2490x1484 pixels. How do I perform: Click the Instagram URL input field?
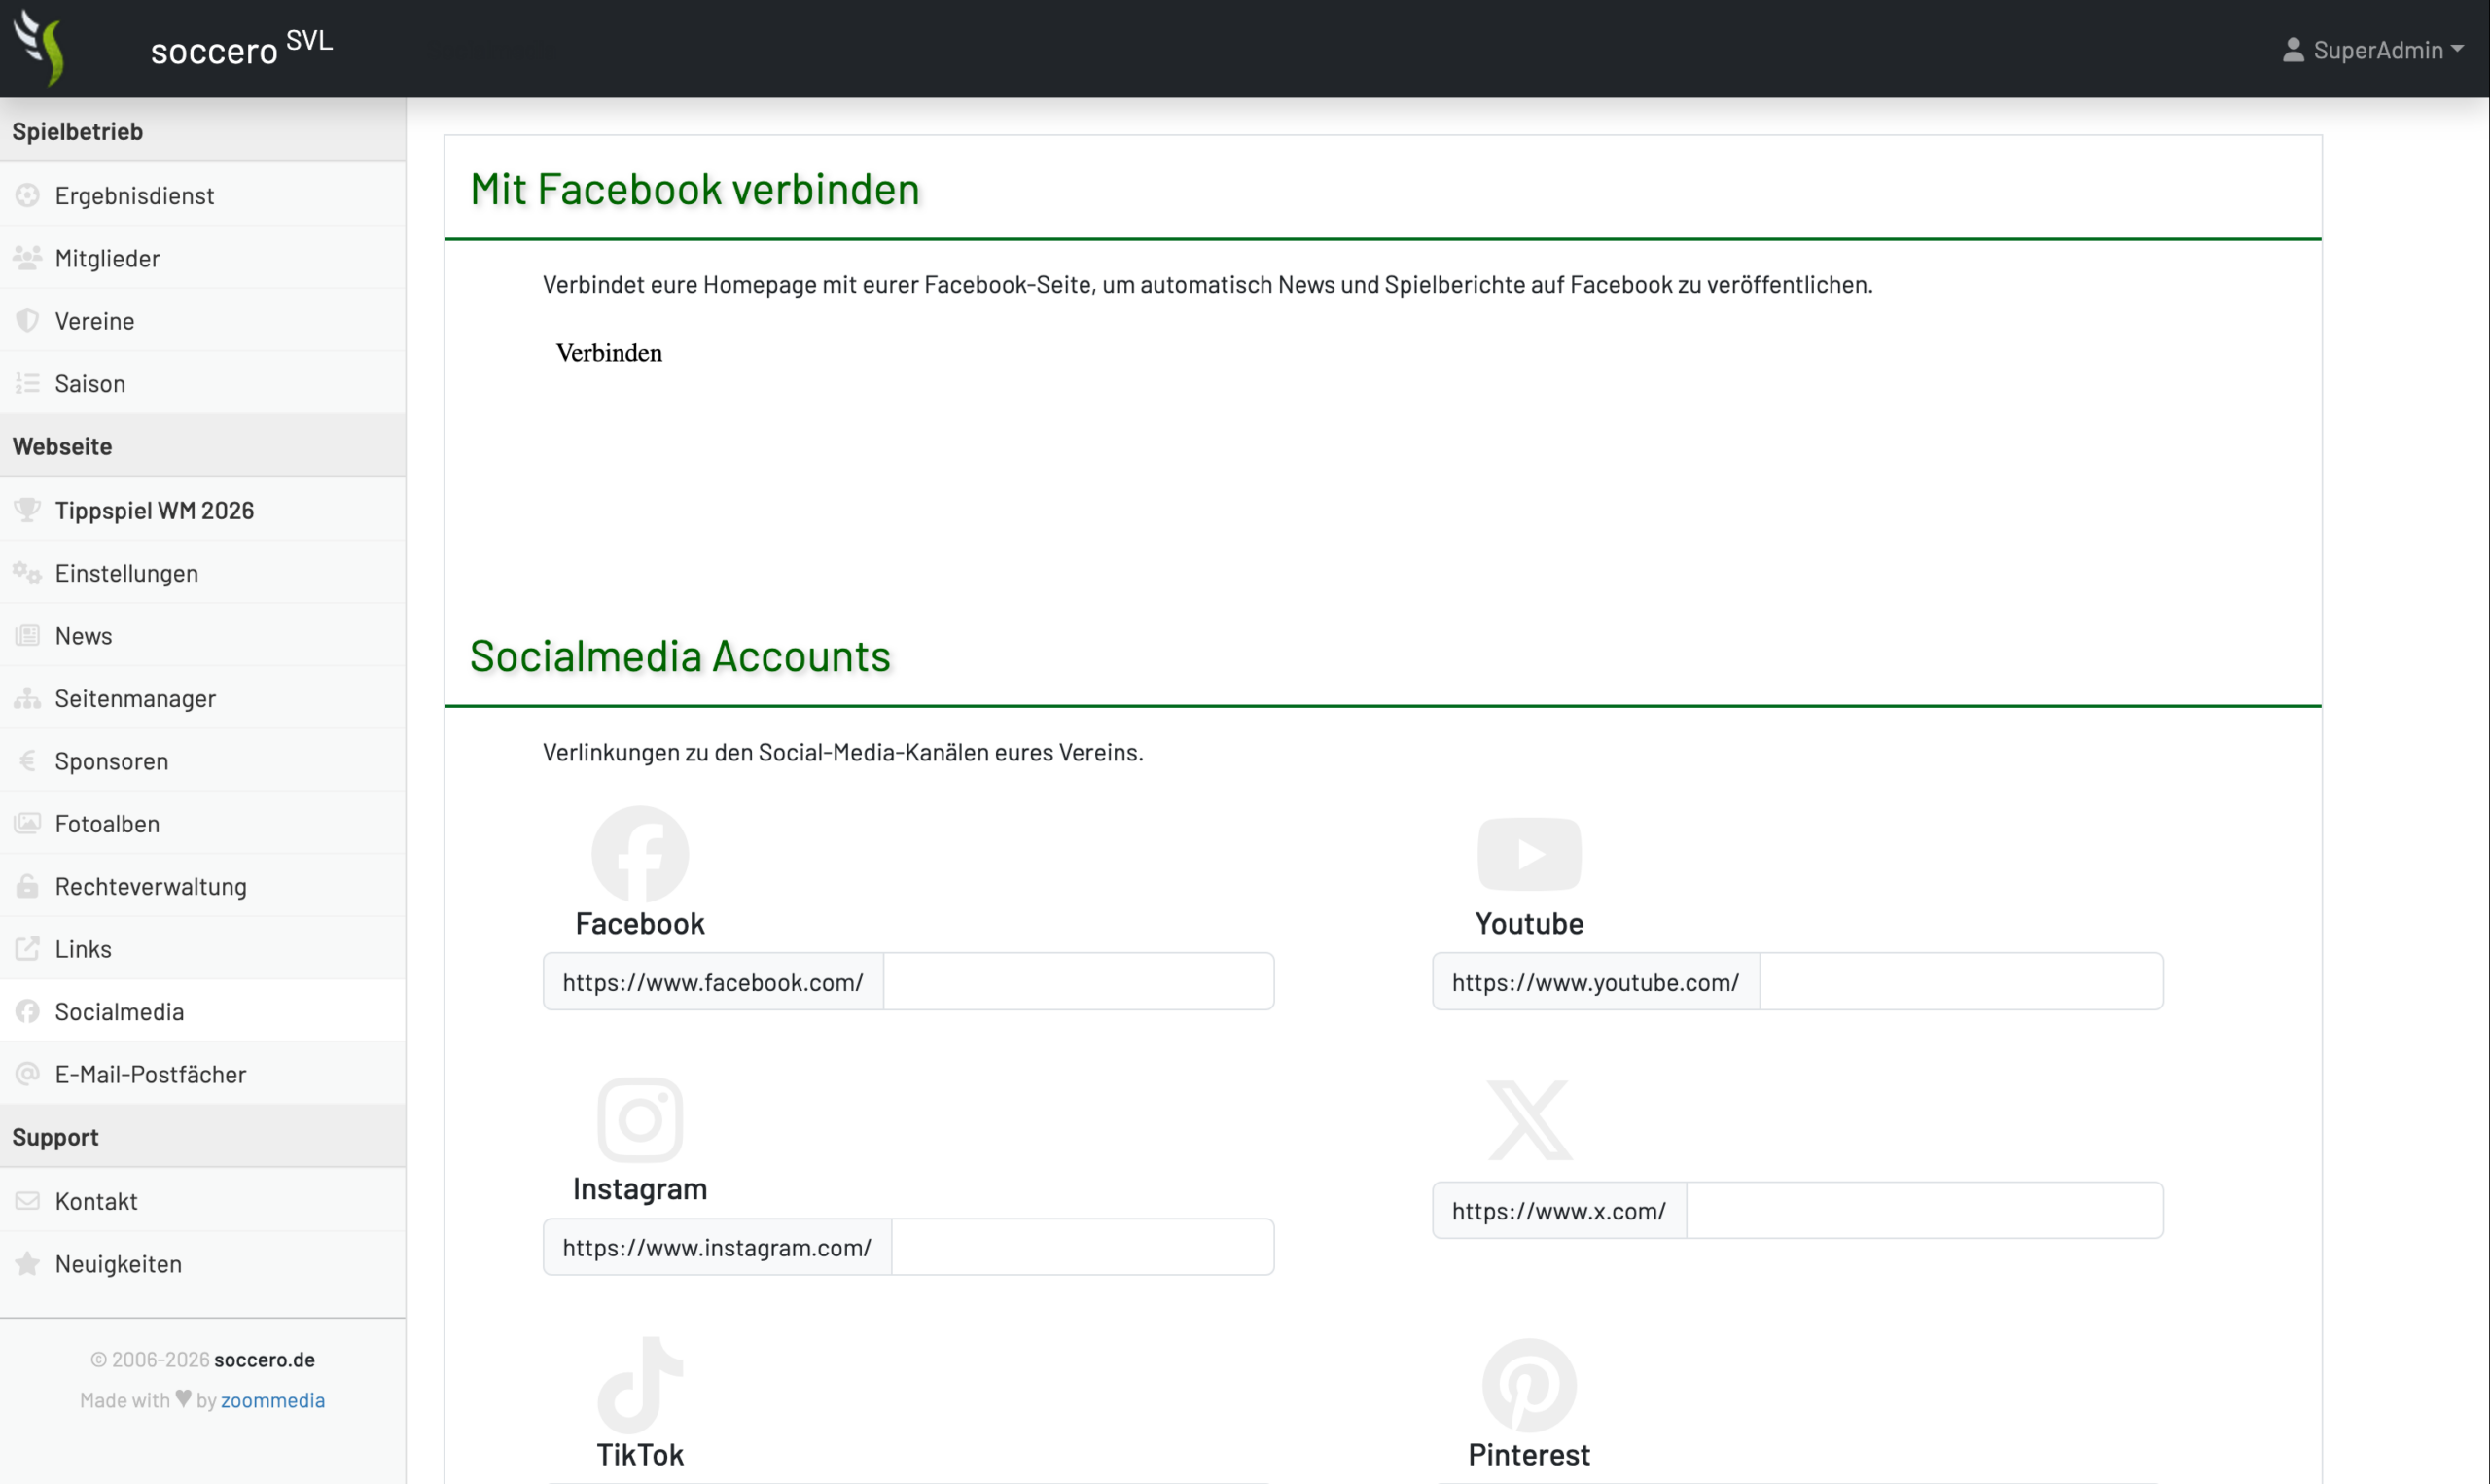pos(1082,1247)
